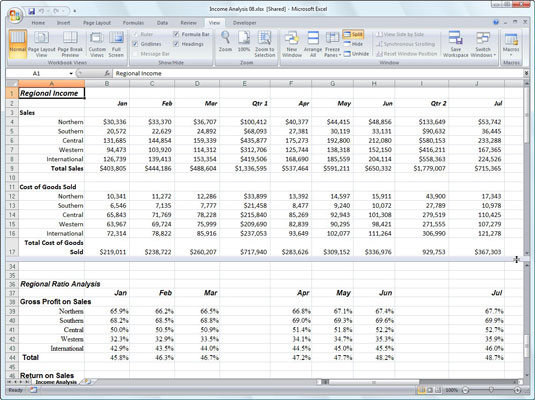Open Custom Views dialog
The width and height of the screenshot is (535, 400).
pos(97,44)
